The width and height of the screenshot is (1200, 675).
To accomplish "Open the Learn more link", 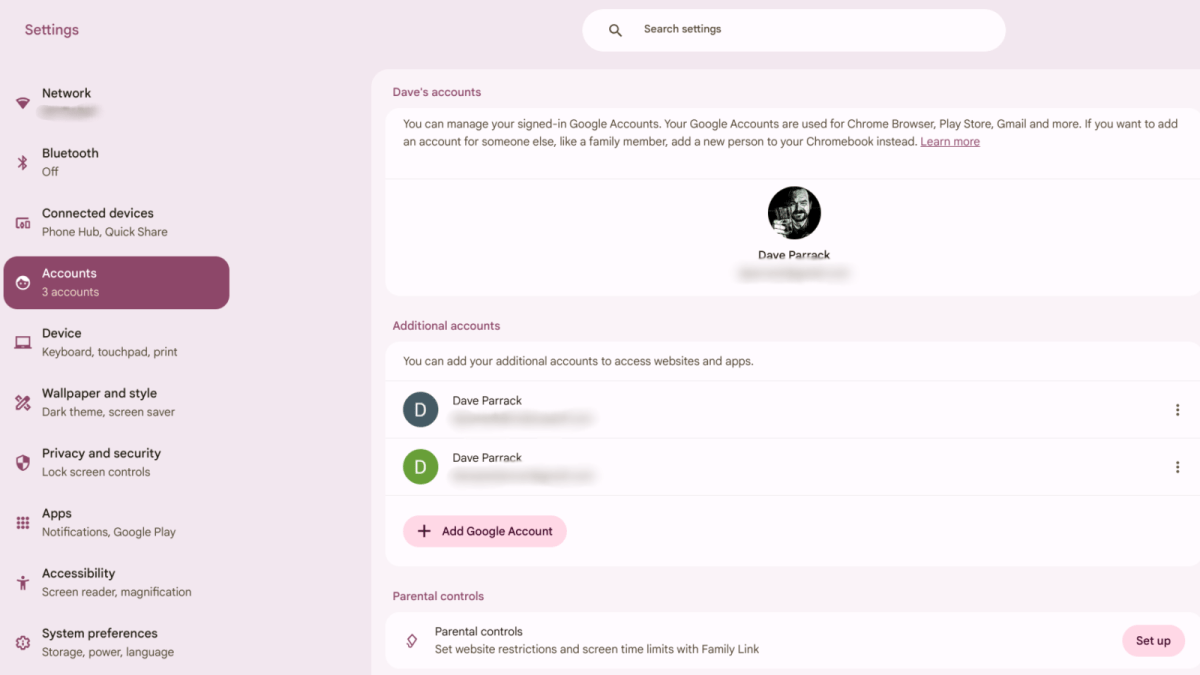I will (950, 142).
